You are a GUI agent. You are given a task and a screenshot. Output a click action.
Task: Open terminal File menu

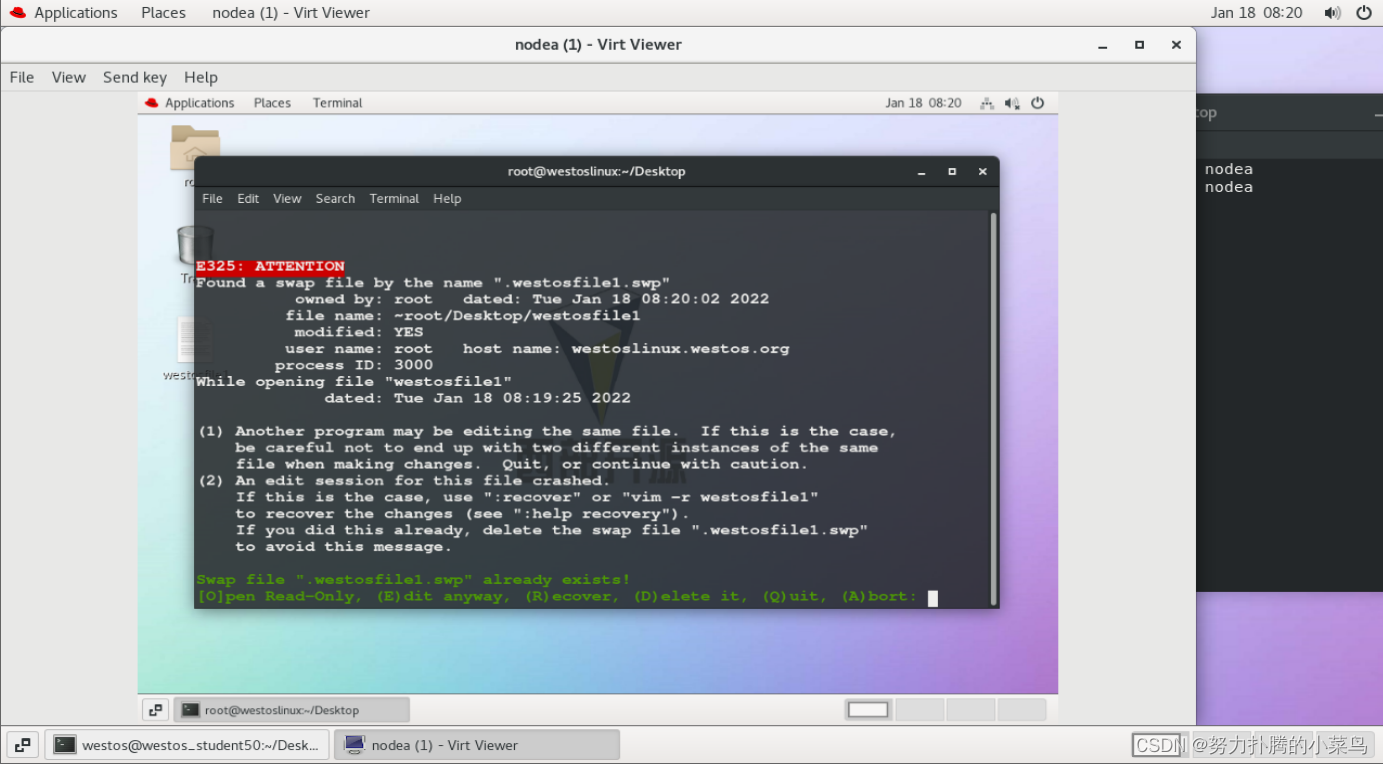coord(212,198)
